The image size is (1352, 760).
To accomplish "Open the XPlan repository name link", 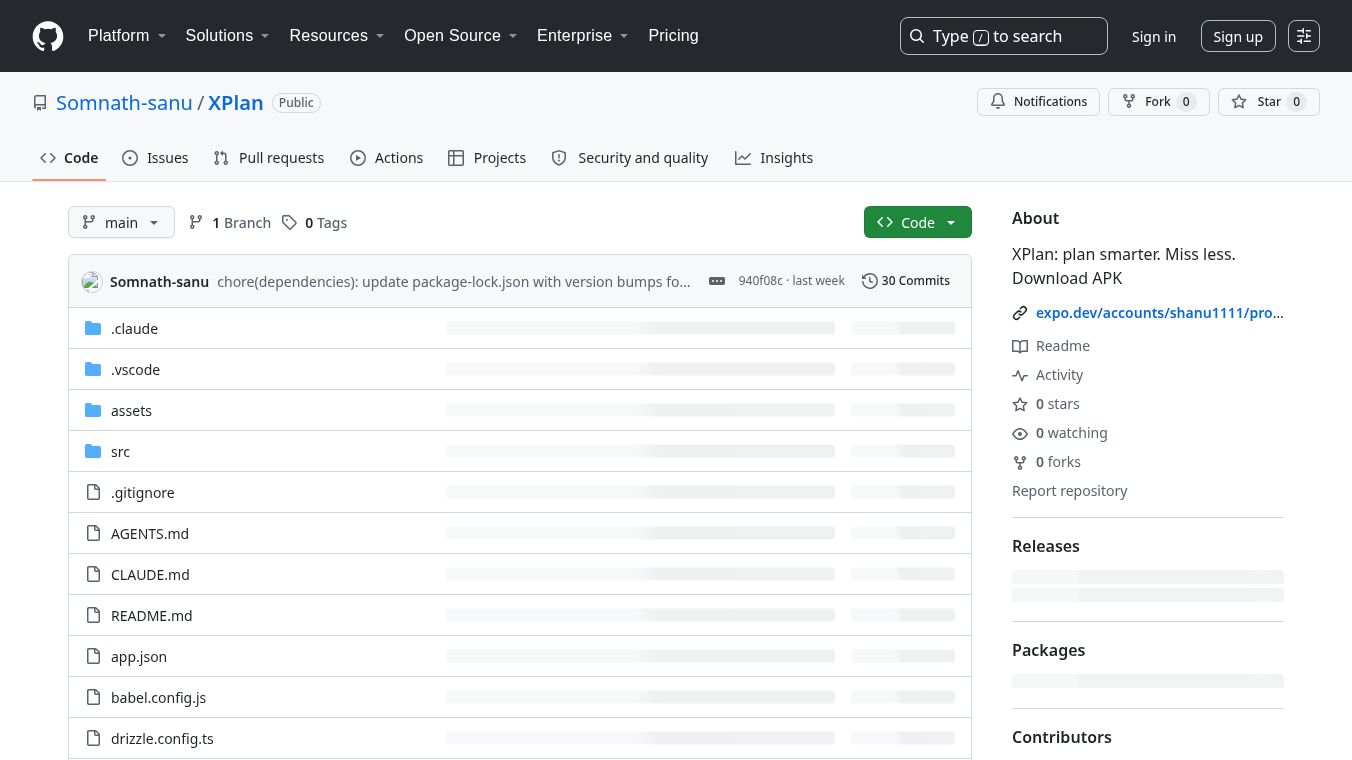I will tap(235, 103).
